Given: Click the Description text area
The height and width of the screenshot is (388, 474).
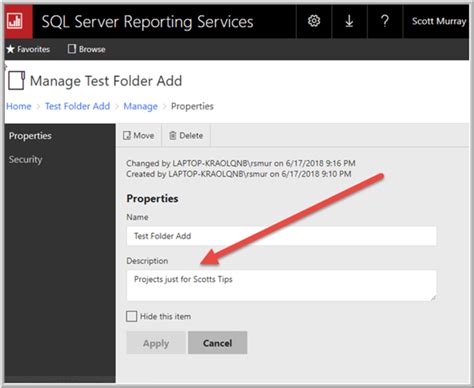Looking at the screenshot, I should pos(281,285).
